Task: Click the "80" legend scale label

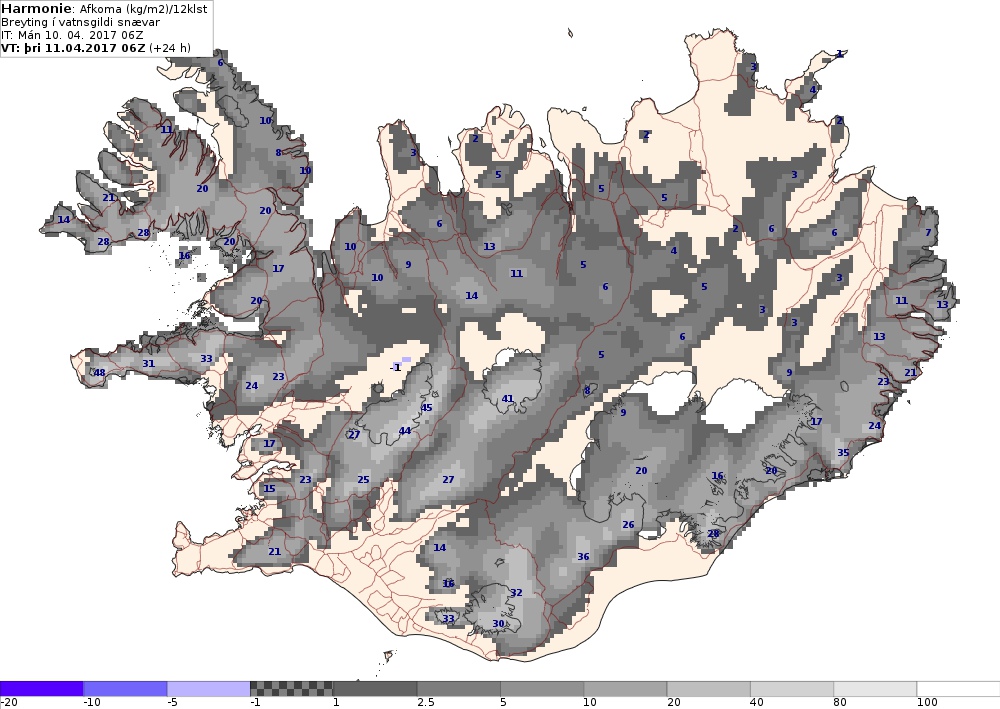Action: [x=840, y=702]
